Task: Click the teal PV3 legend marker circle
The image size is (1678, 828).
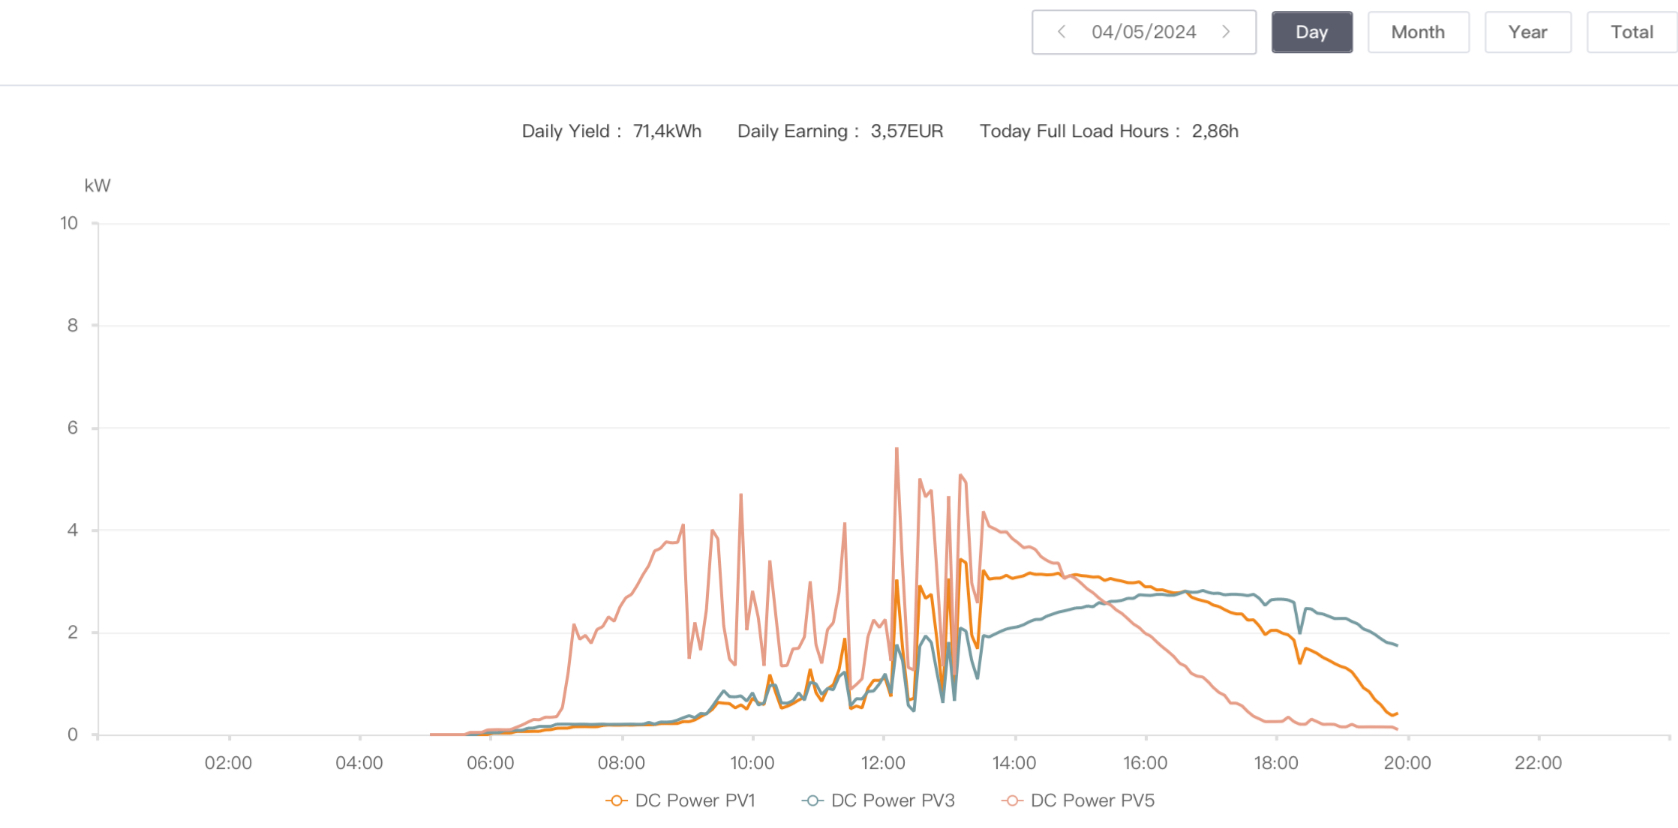Action: pos(812,801)
